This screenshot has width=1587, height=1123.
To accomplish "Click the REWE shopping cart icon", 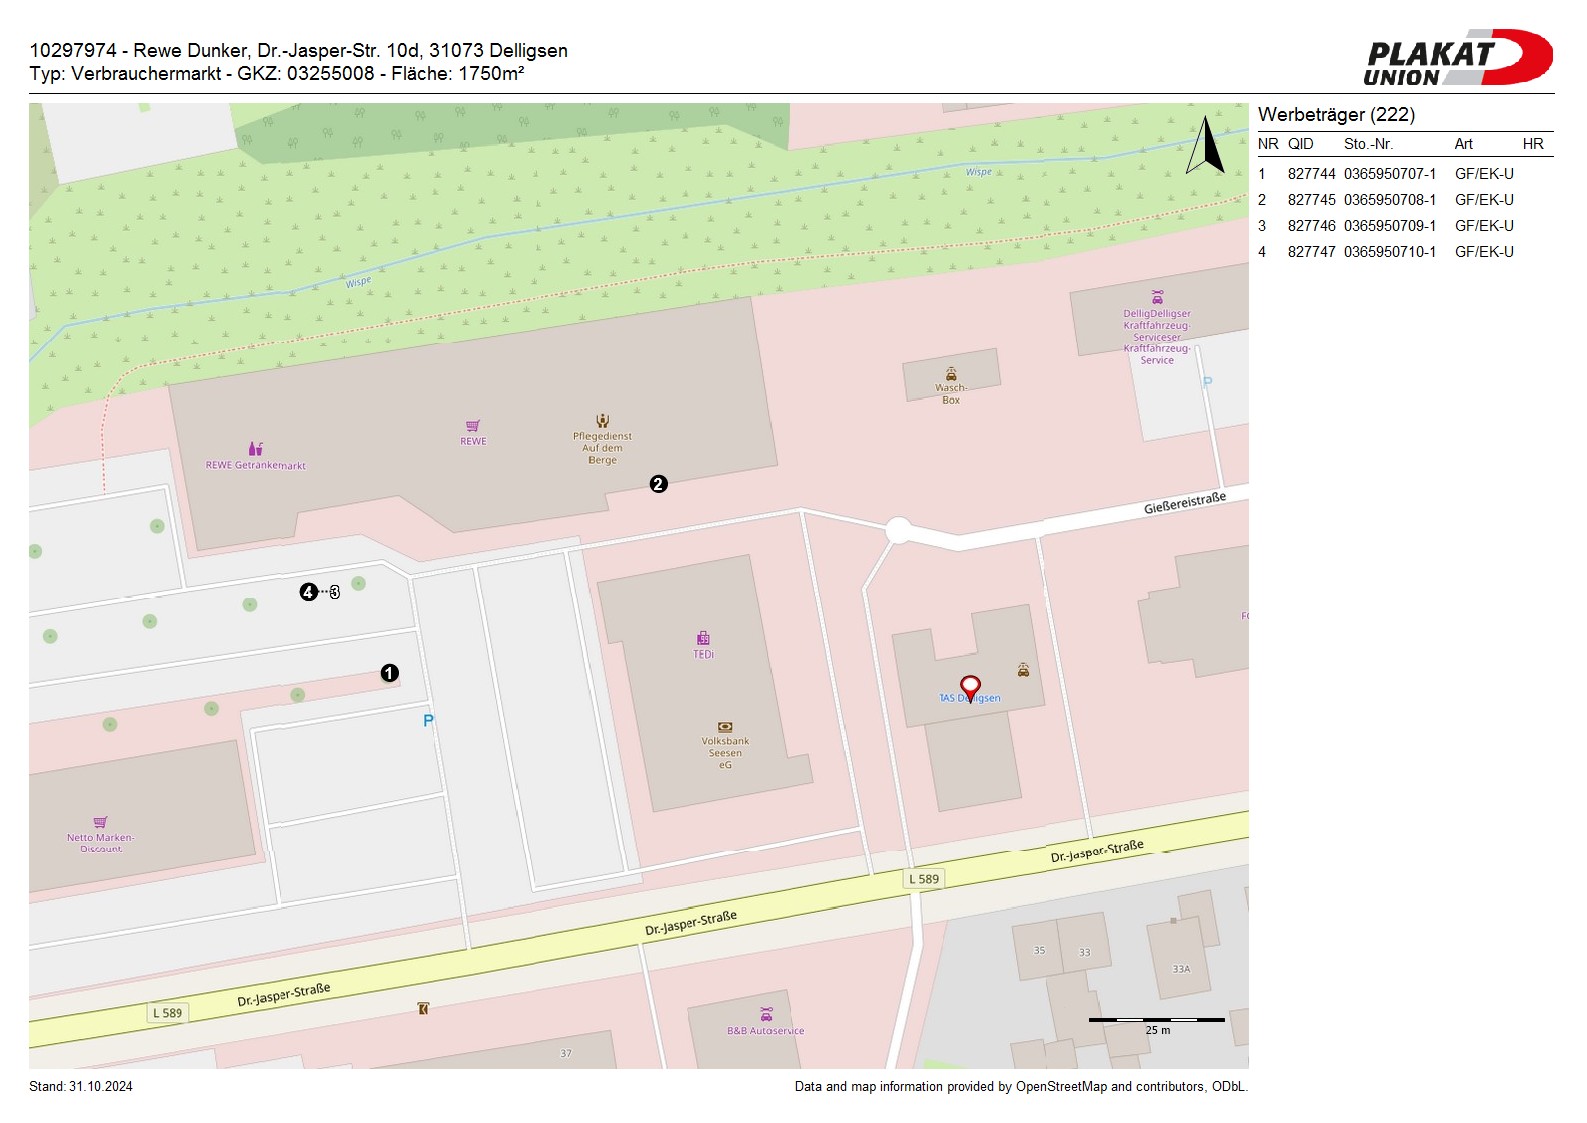I will point(473,427).
